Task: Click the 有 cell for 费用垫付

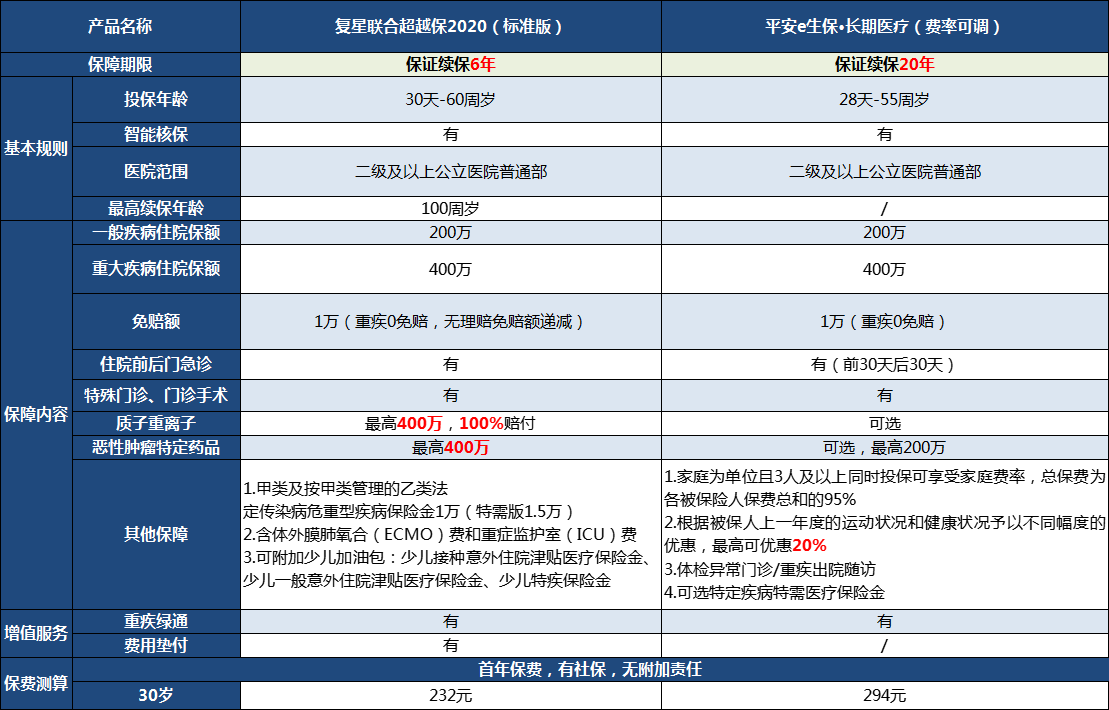Action: (451, 645)
